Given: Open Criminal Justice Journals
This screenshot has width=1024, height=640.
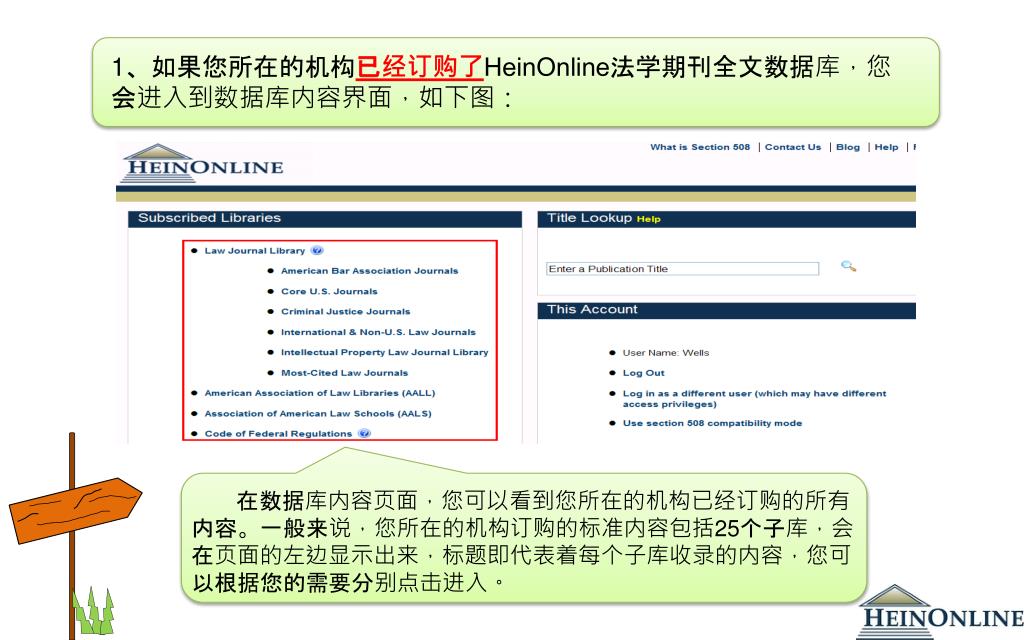Looking at the screenshot, I should [x=345, y=312].
